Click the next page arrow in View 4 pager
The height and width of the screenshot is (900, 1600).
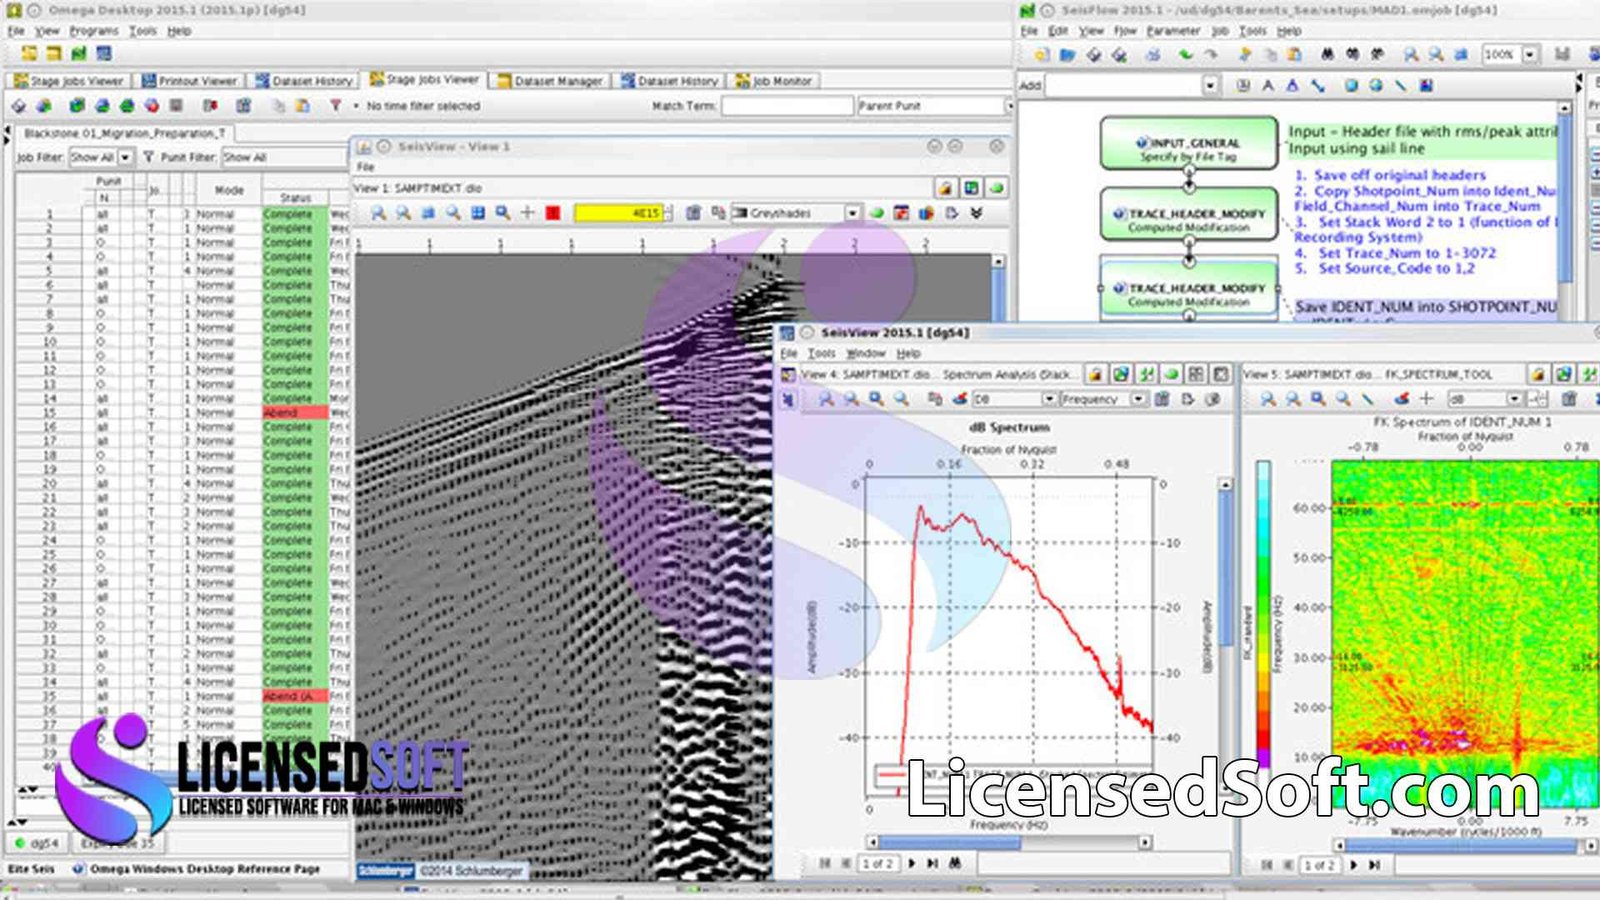coord(912,863)
